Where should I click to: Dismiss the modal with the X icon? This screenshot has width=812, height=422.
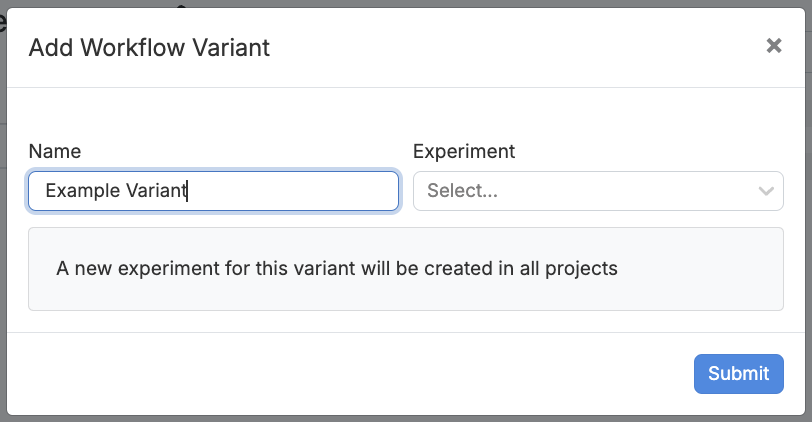click(773, 46)
